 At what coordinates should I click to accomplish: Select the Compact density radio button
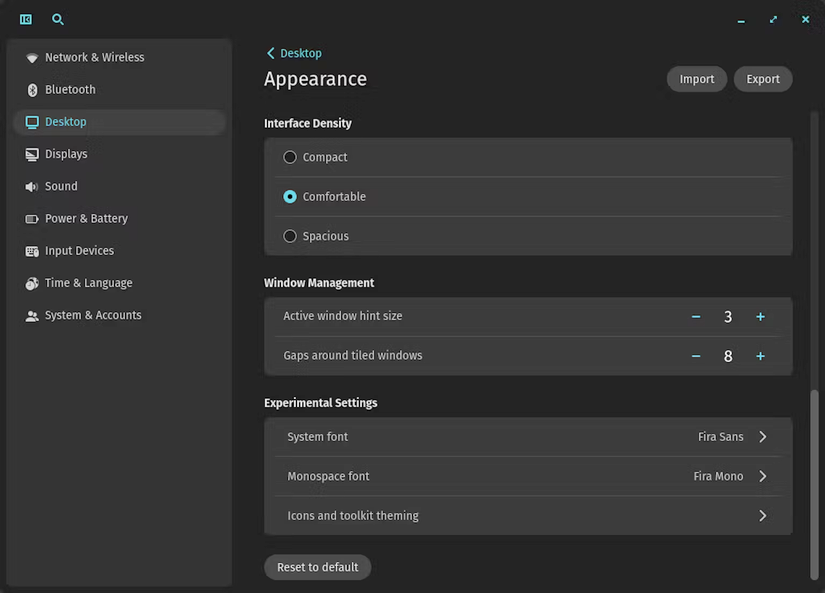(x=289, y=157)
